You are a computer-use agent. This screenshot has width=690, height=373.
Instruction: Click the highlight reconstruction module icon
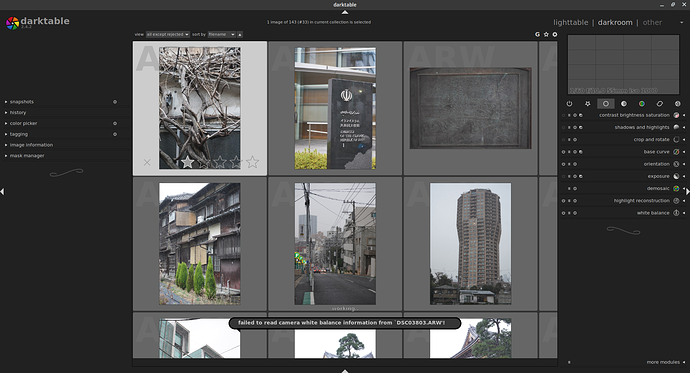click(676, 201)
